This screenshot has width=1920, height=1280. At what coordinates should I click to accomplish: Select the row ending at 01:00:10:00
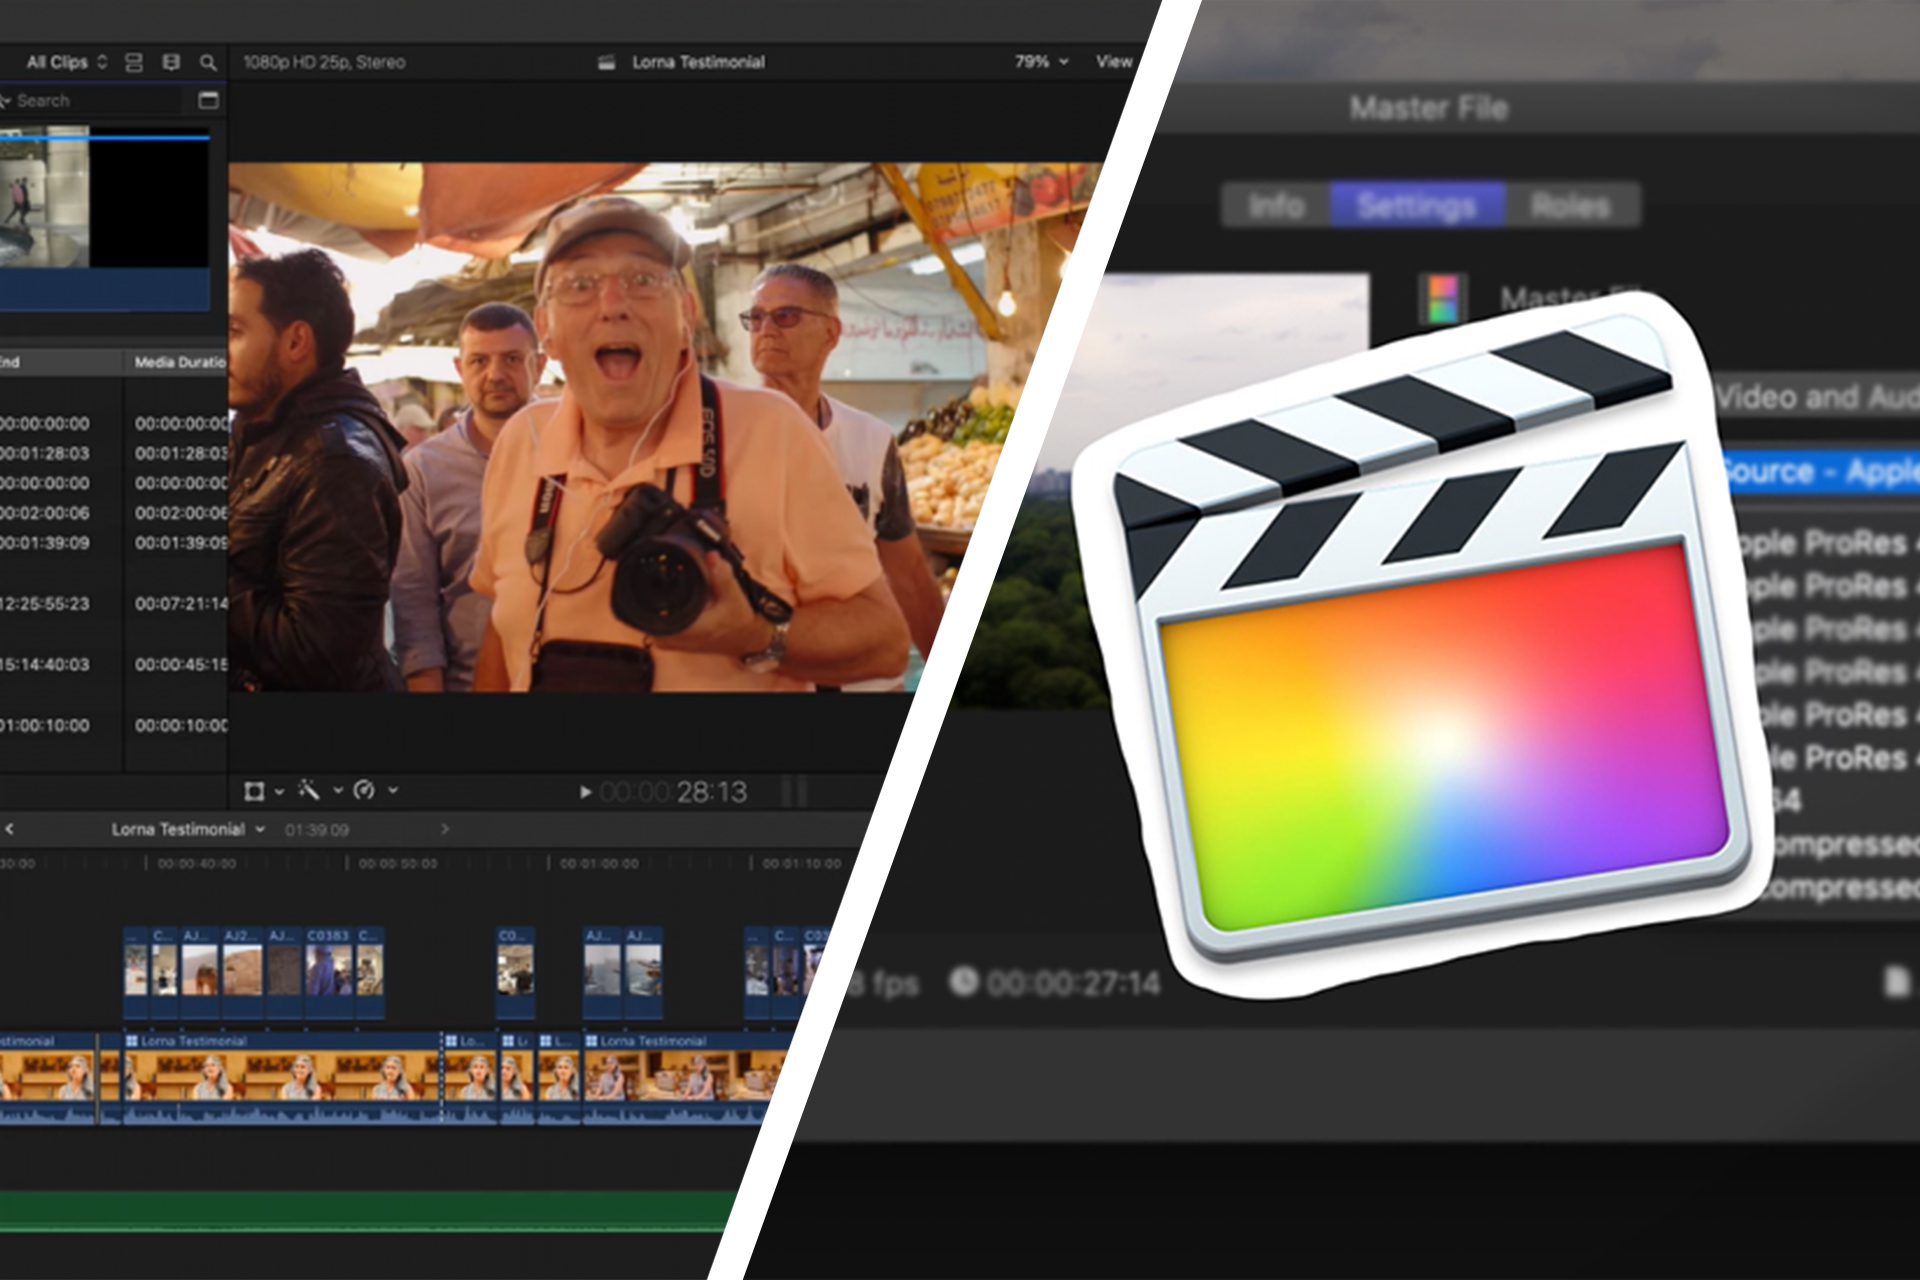click(114, 725)
